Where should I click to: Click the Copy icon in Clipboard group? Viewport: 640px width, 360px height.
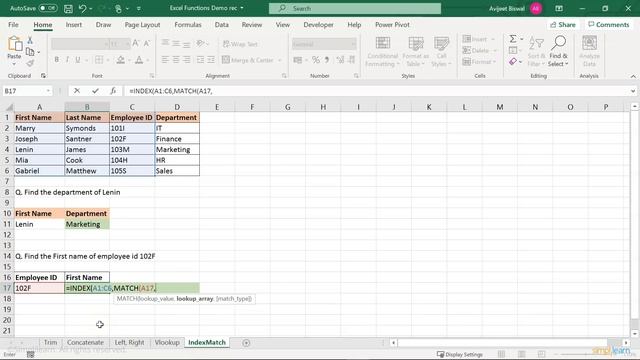tap(30, 52)
